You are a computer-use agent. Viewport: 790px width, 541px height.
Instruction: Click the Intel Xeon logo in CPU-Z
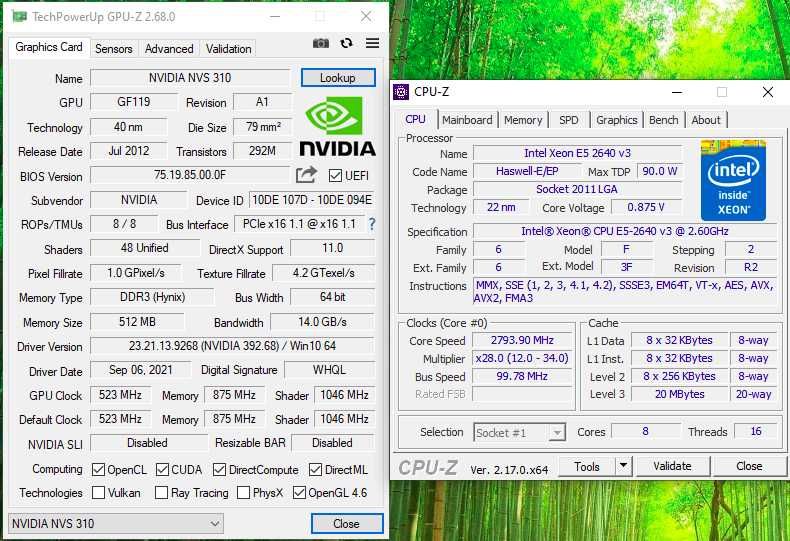click(x=733, y=180)
